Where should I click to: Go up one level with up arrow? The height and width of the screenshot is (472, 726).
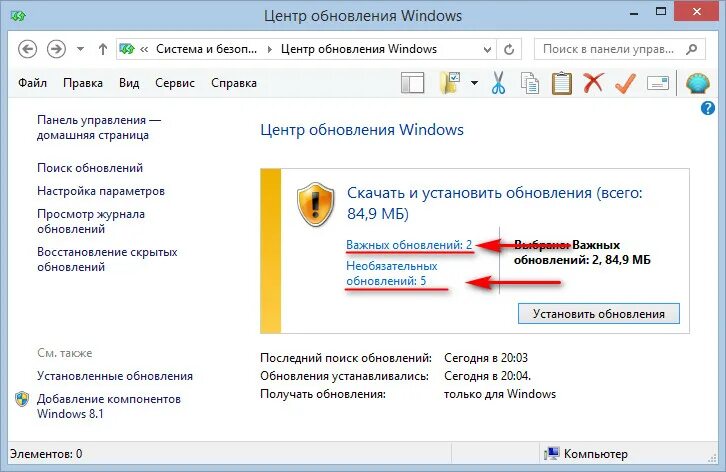coord(103,49)
